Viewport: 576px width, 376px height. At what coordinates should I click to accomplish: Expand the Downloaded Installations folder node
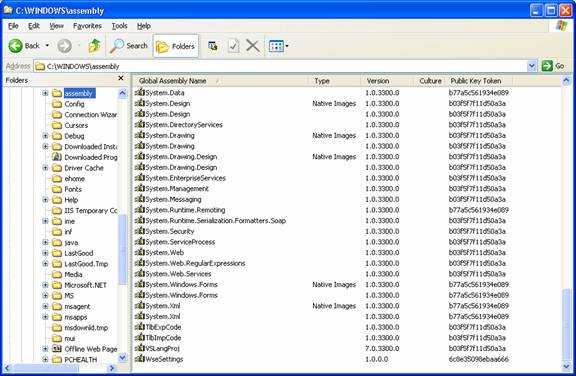(45, 147)
